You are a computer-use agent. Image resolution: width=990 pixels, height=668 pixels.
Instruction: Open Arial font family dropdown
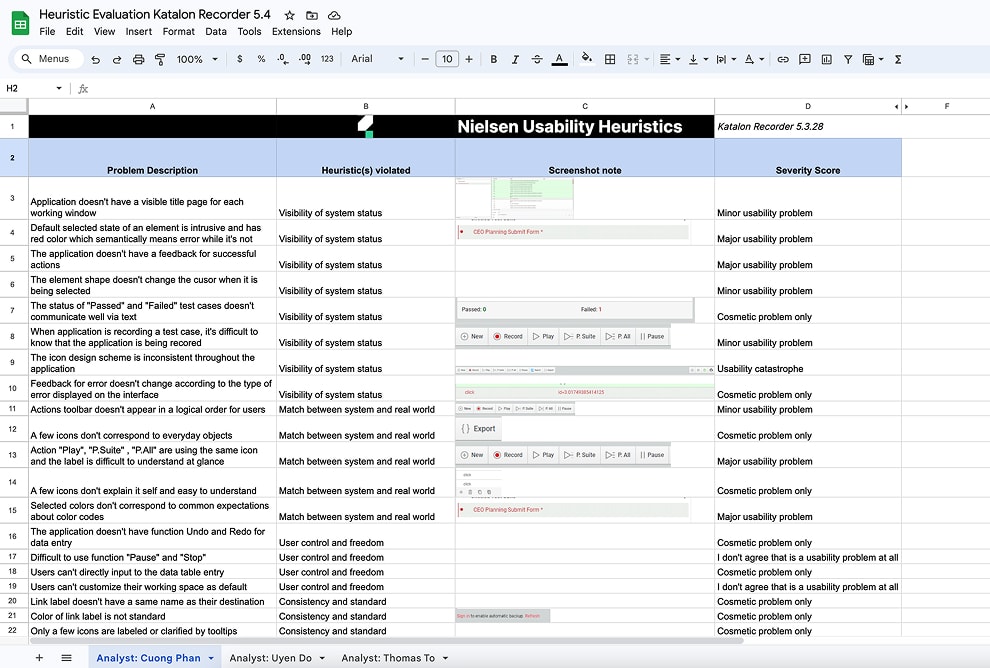(377, 59)
